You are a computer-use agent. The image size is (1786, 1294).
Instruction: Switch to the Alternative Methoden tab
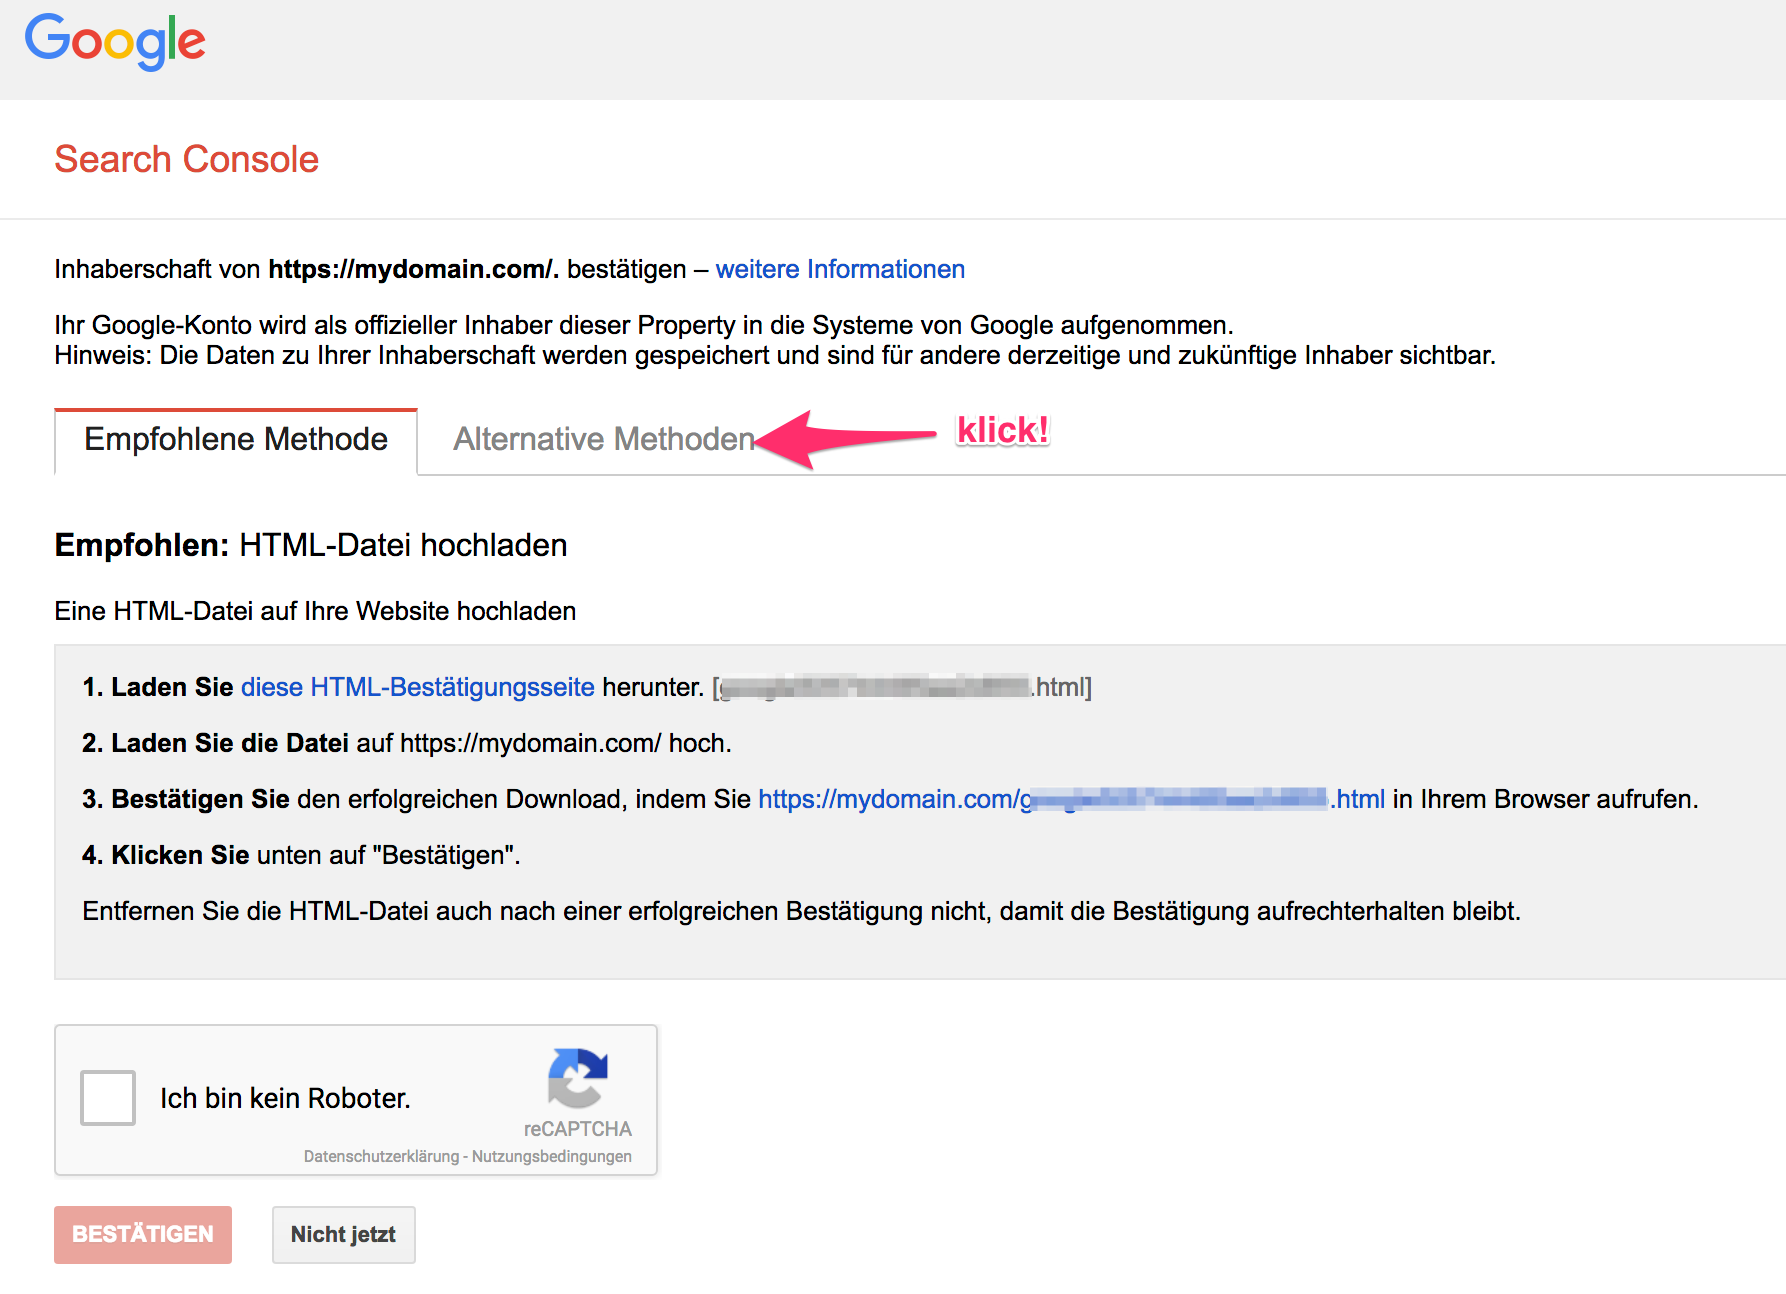pos(603,439)
